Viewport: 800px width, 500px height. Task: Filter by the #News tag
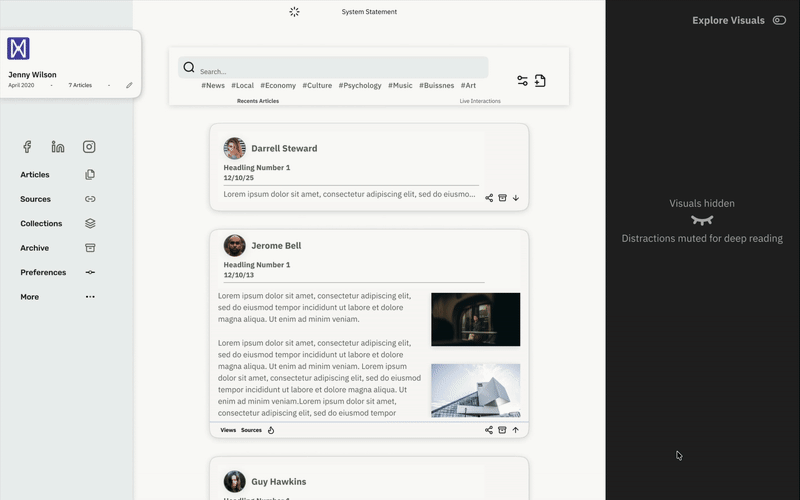(x=213, y=86)
